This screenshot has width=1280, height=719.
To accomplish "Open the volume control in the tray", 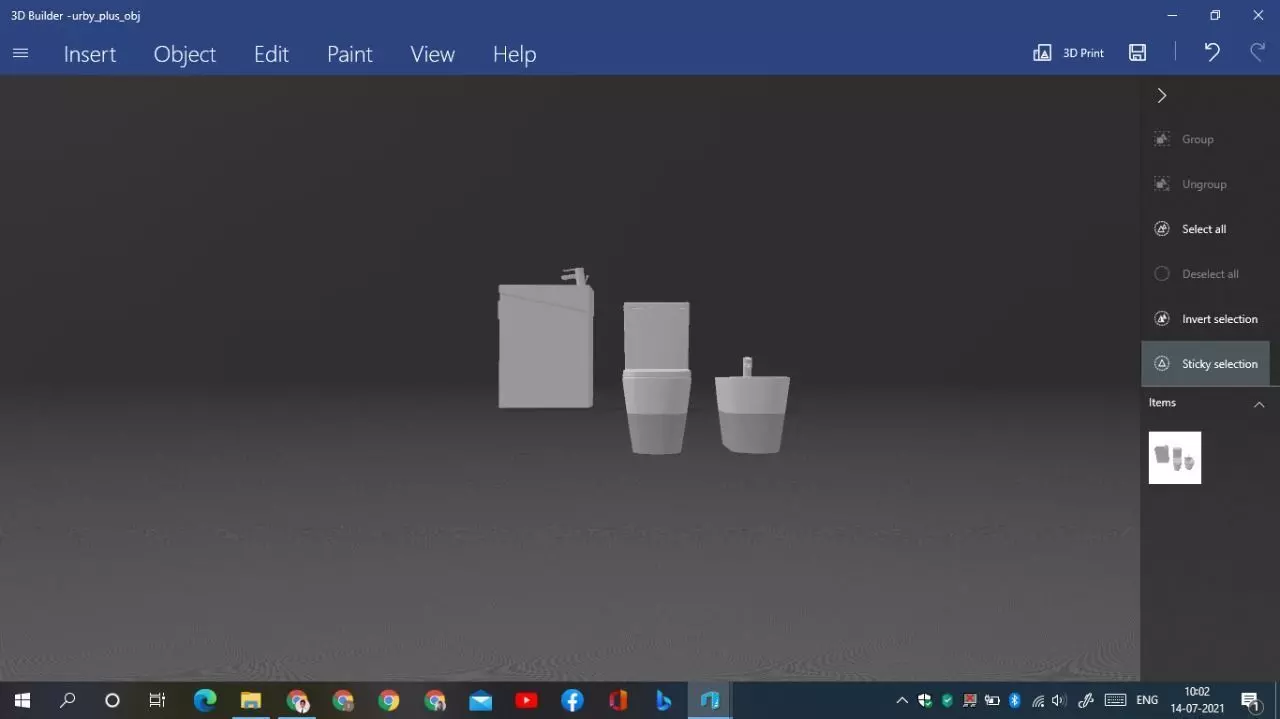I will 1060,700.
